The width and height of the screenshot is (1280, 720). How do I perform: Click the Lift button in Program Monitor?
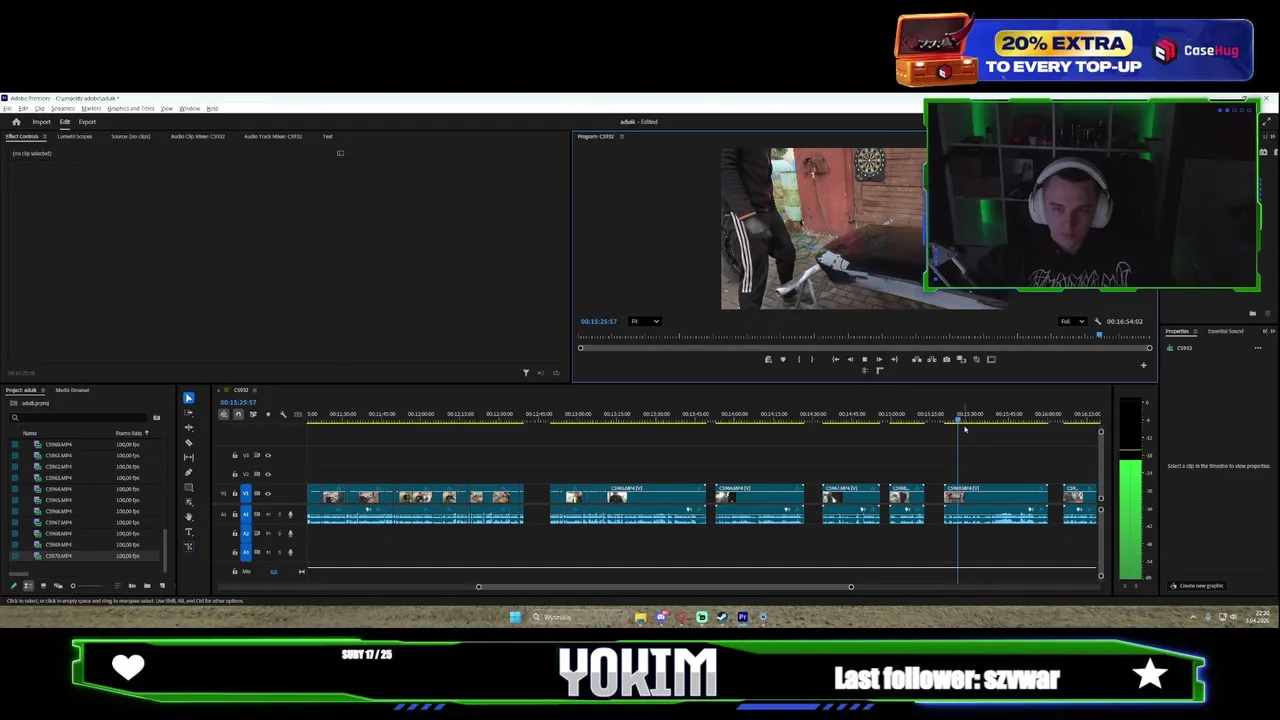click(x=917, y=359)
